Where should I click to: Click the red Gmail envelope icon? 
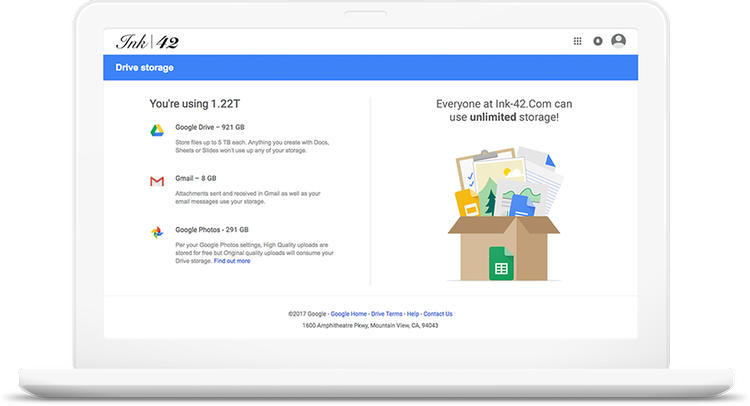tap(157, 181)
